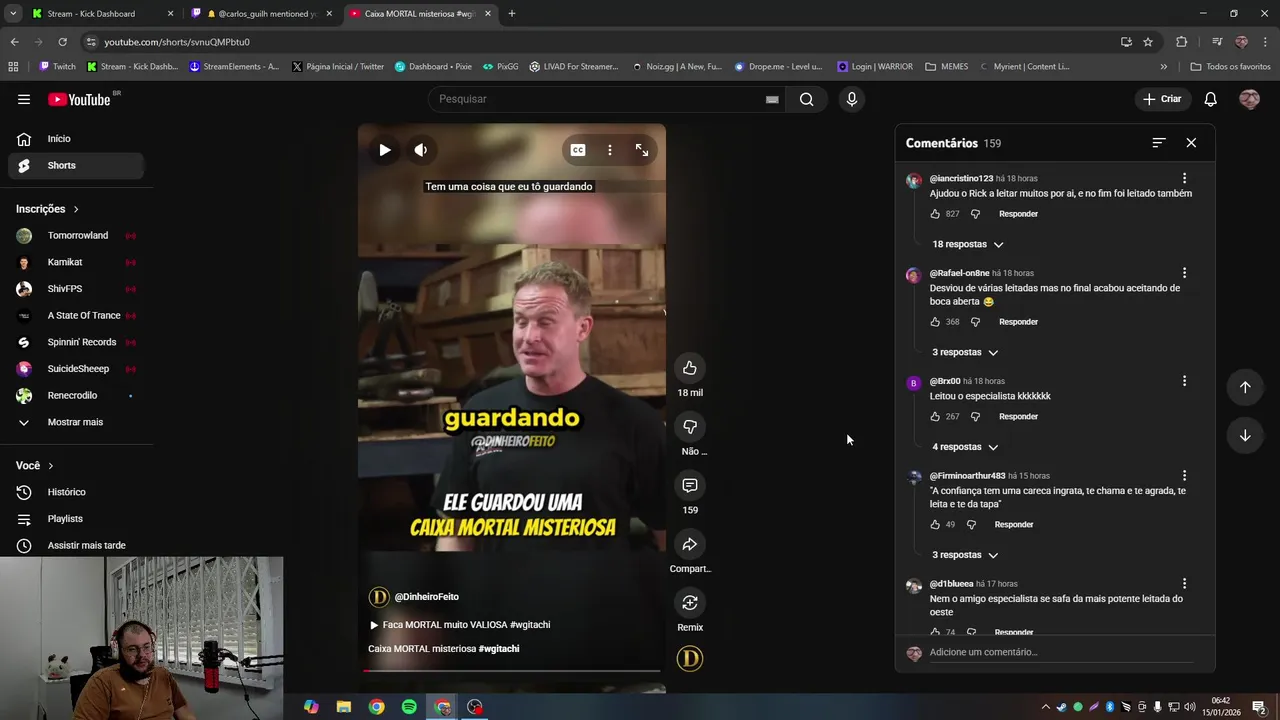Reply to Rafael-on8ne's comment
This screenshot has height=720, width=1280.
1018,322
